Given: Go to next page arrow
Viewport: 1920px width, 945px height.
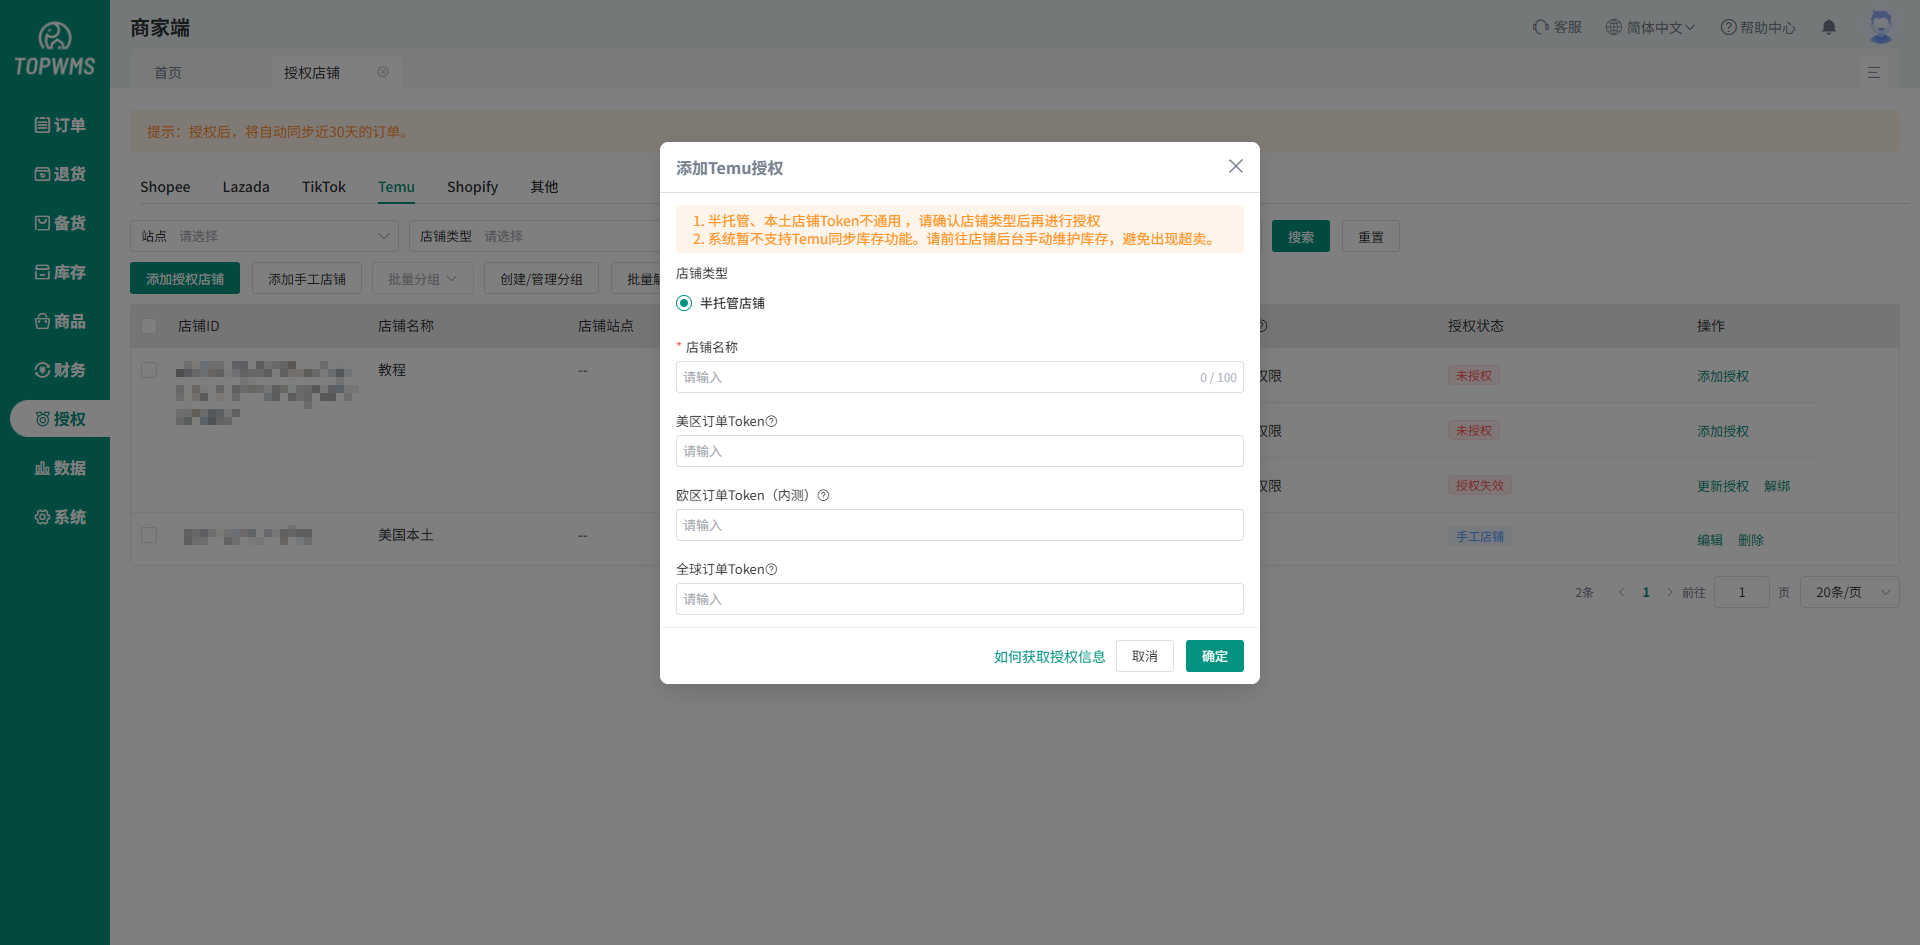Looking at the screenshot, I should (x=1669, y=592).
